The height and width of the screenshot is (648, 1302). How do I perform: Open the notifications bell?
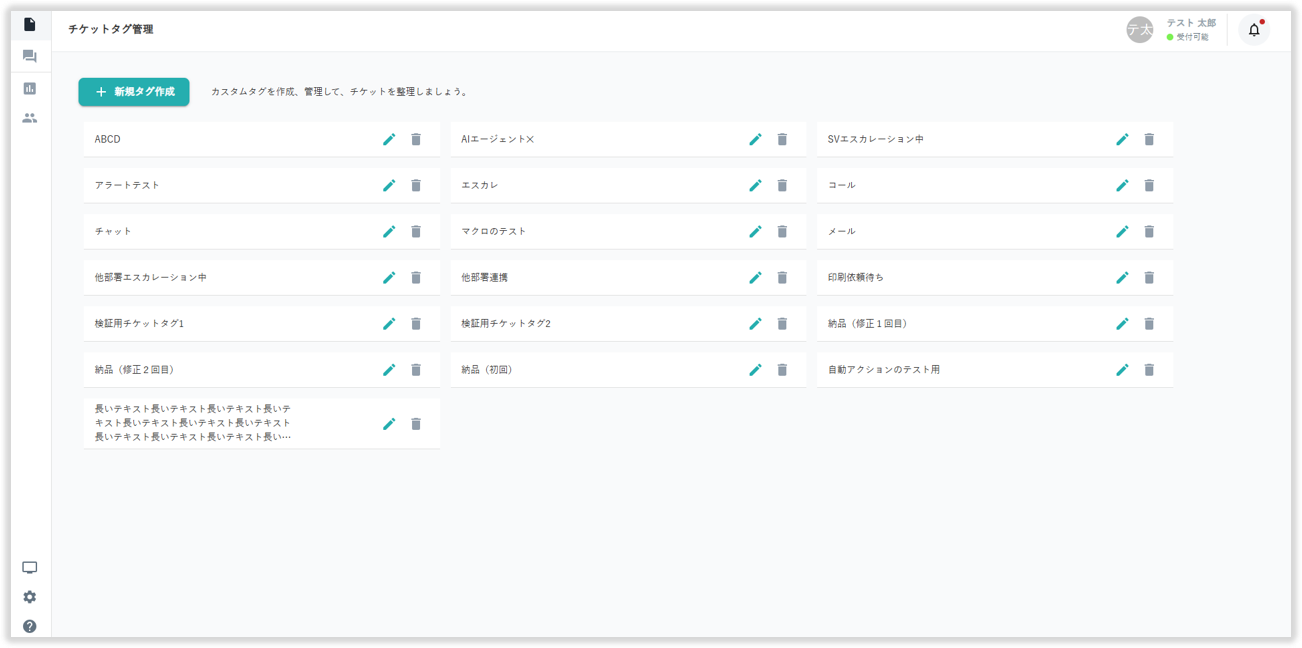click(x=1254, y=30)
